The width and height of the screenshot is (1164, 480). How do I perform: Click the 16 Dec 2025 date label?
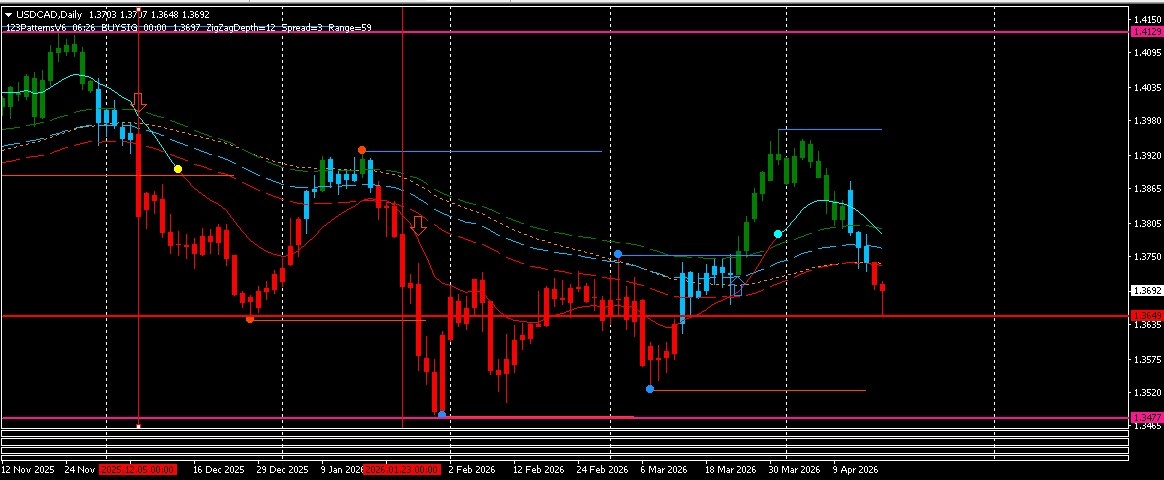219,470
